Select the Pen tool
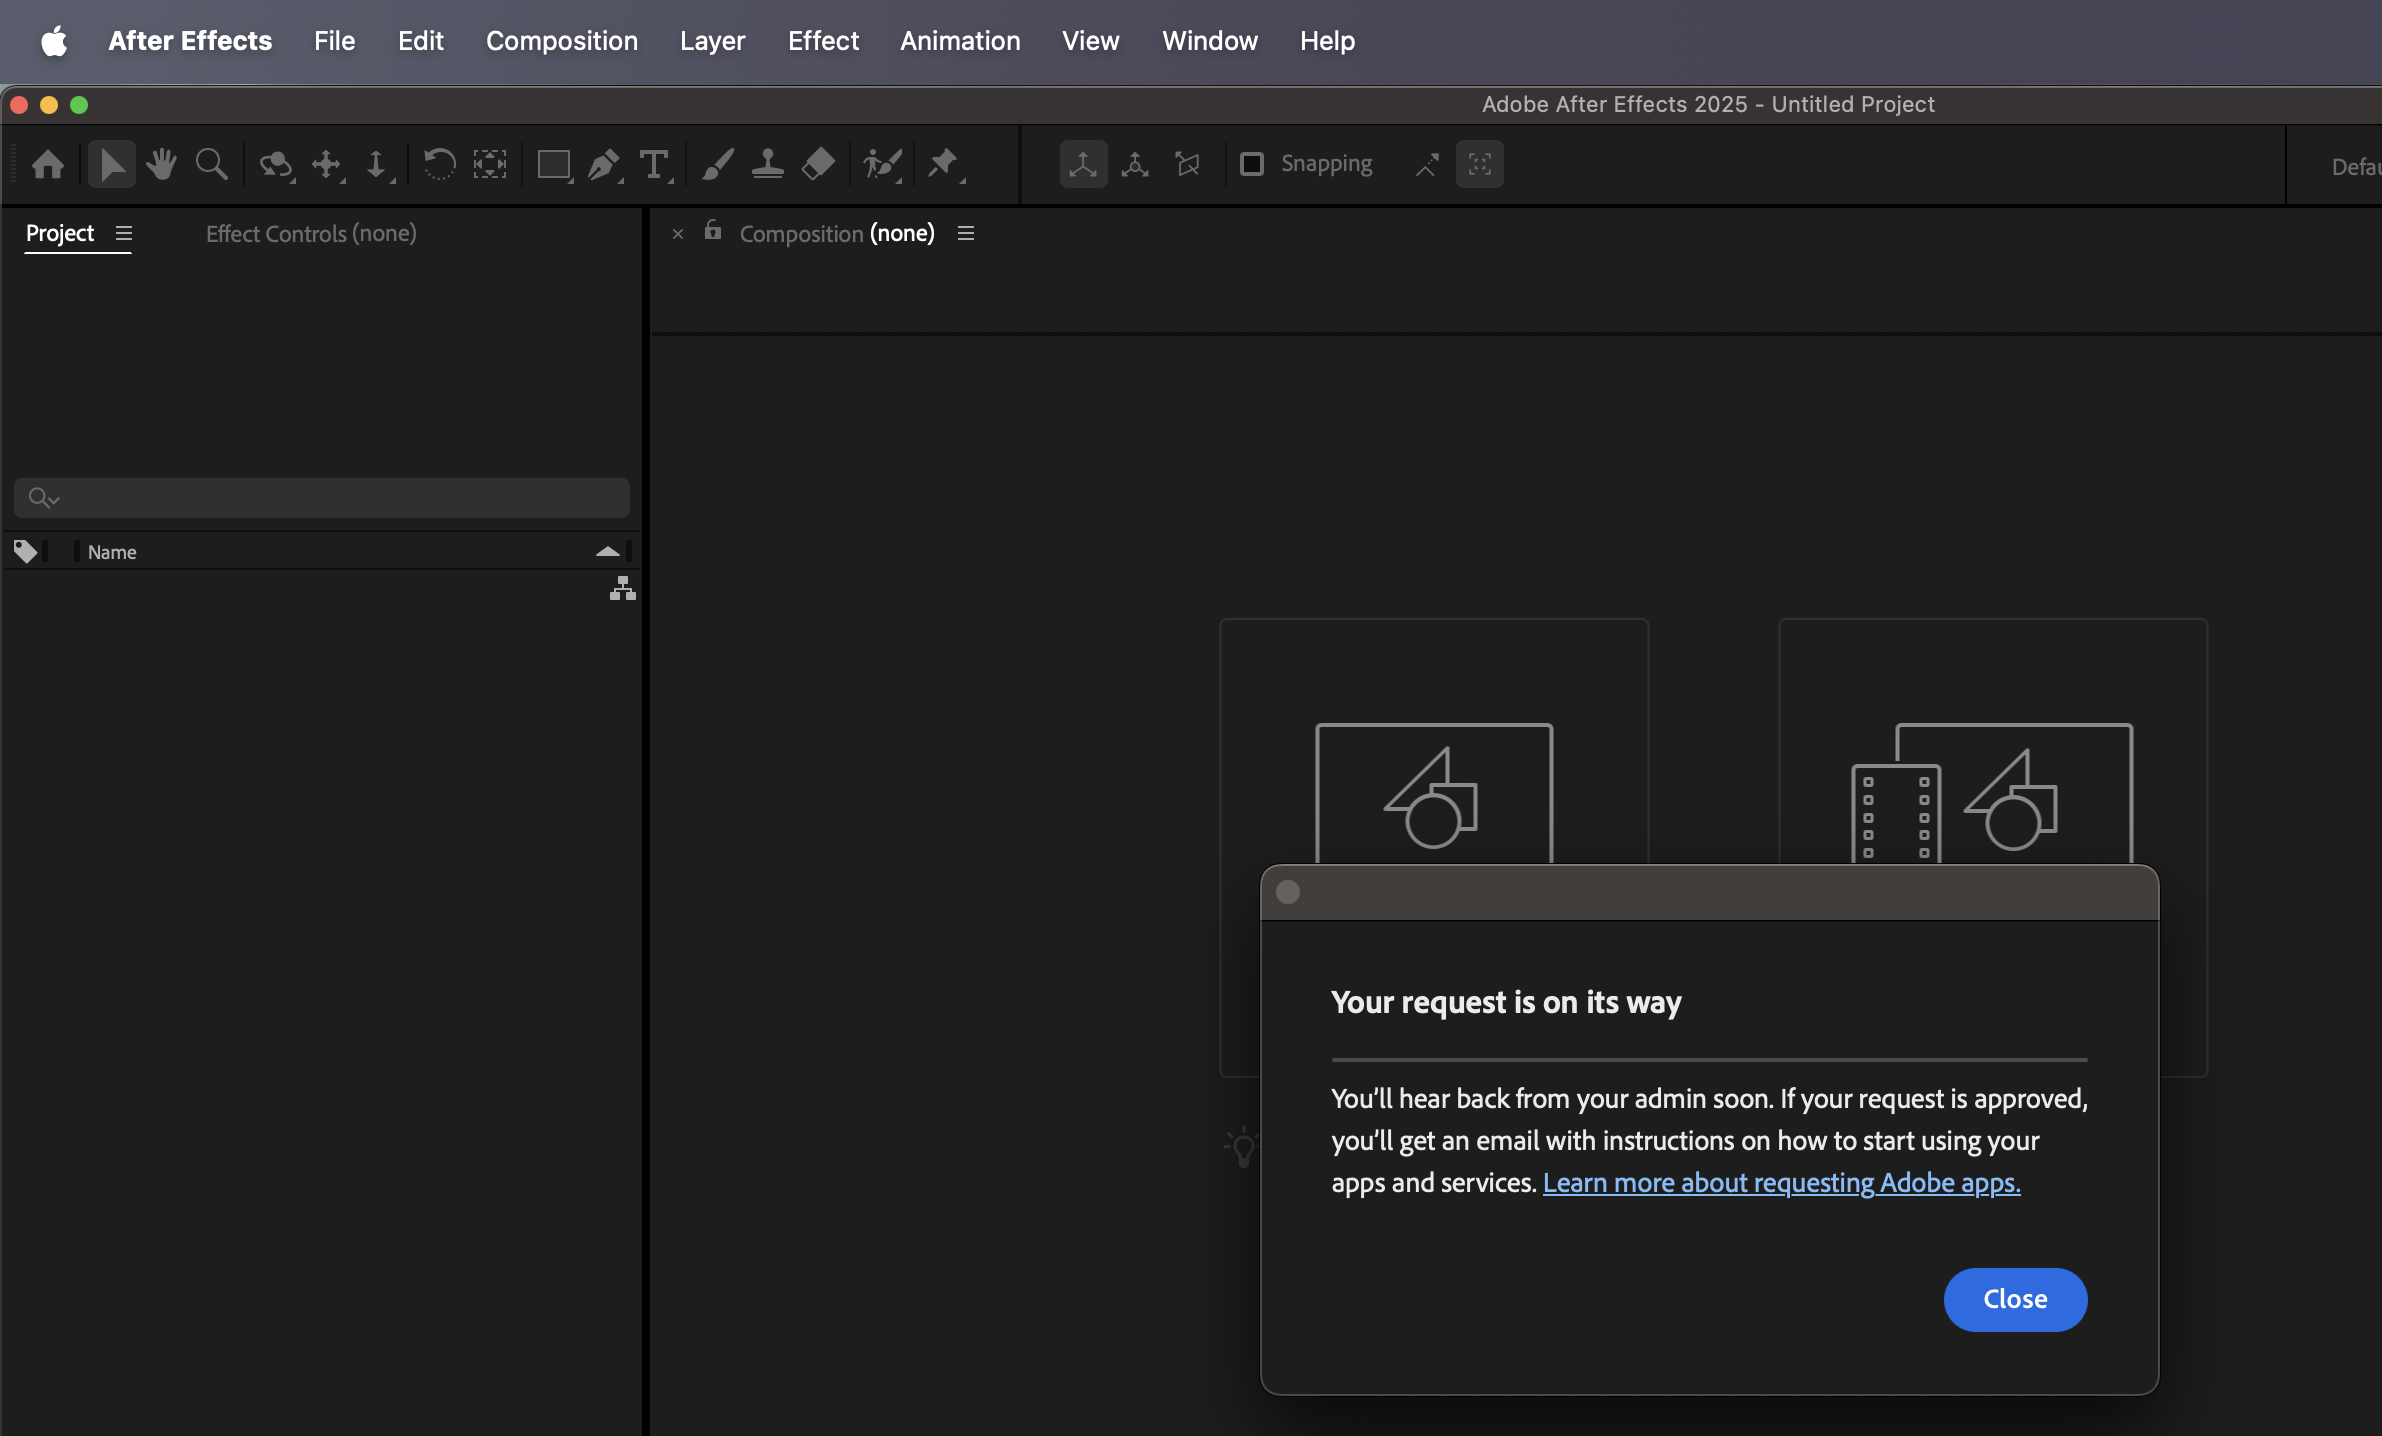The width and height of the screenshot is (2382, 1436). tap(604, 164)
